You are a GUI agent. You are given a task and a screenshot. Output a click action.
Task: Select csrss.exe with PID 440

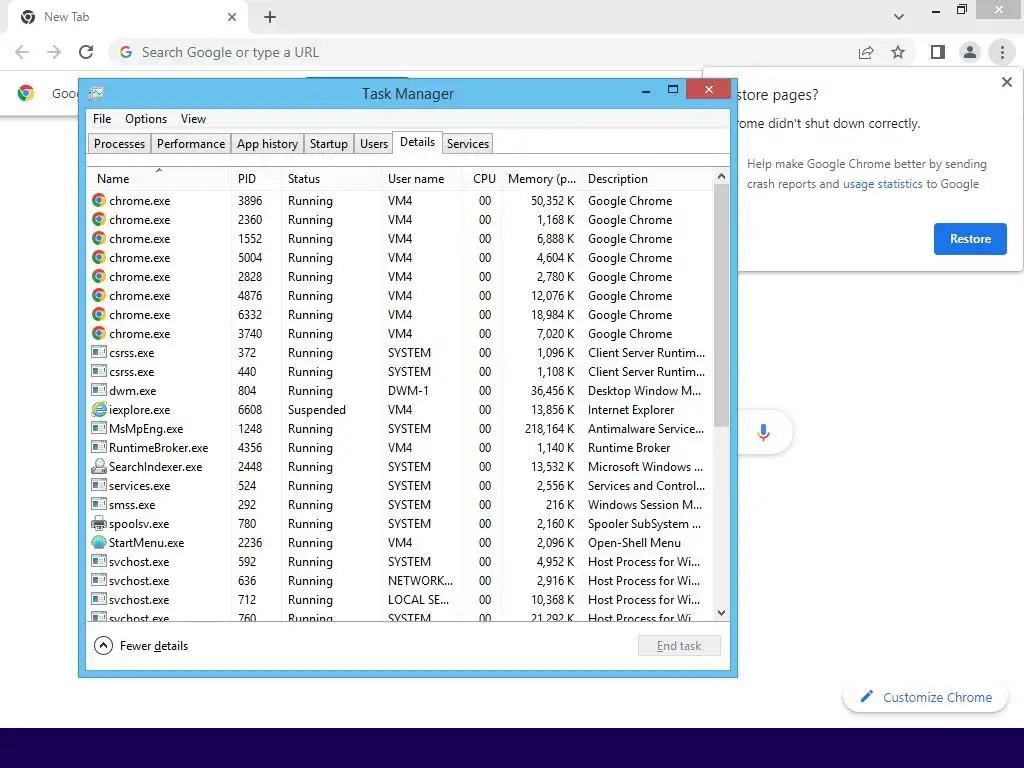click(400, 372)
